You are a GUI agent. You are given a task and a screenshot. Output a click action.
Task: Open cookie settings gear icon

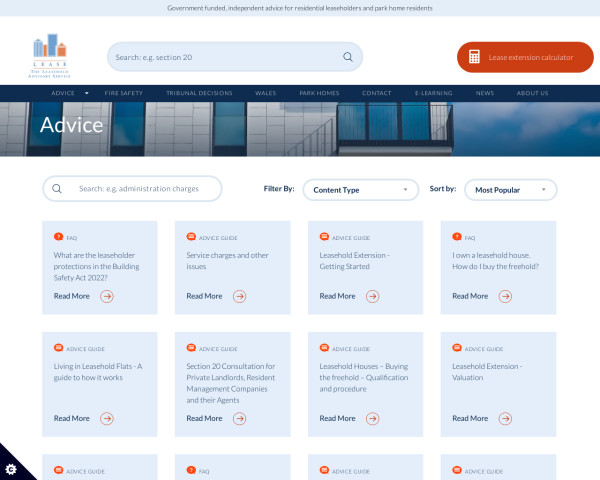11,468
